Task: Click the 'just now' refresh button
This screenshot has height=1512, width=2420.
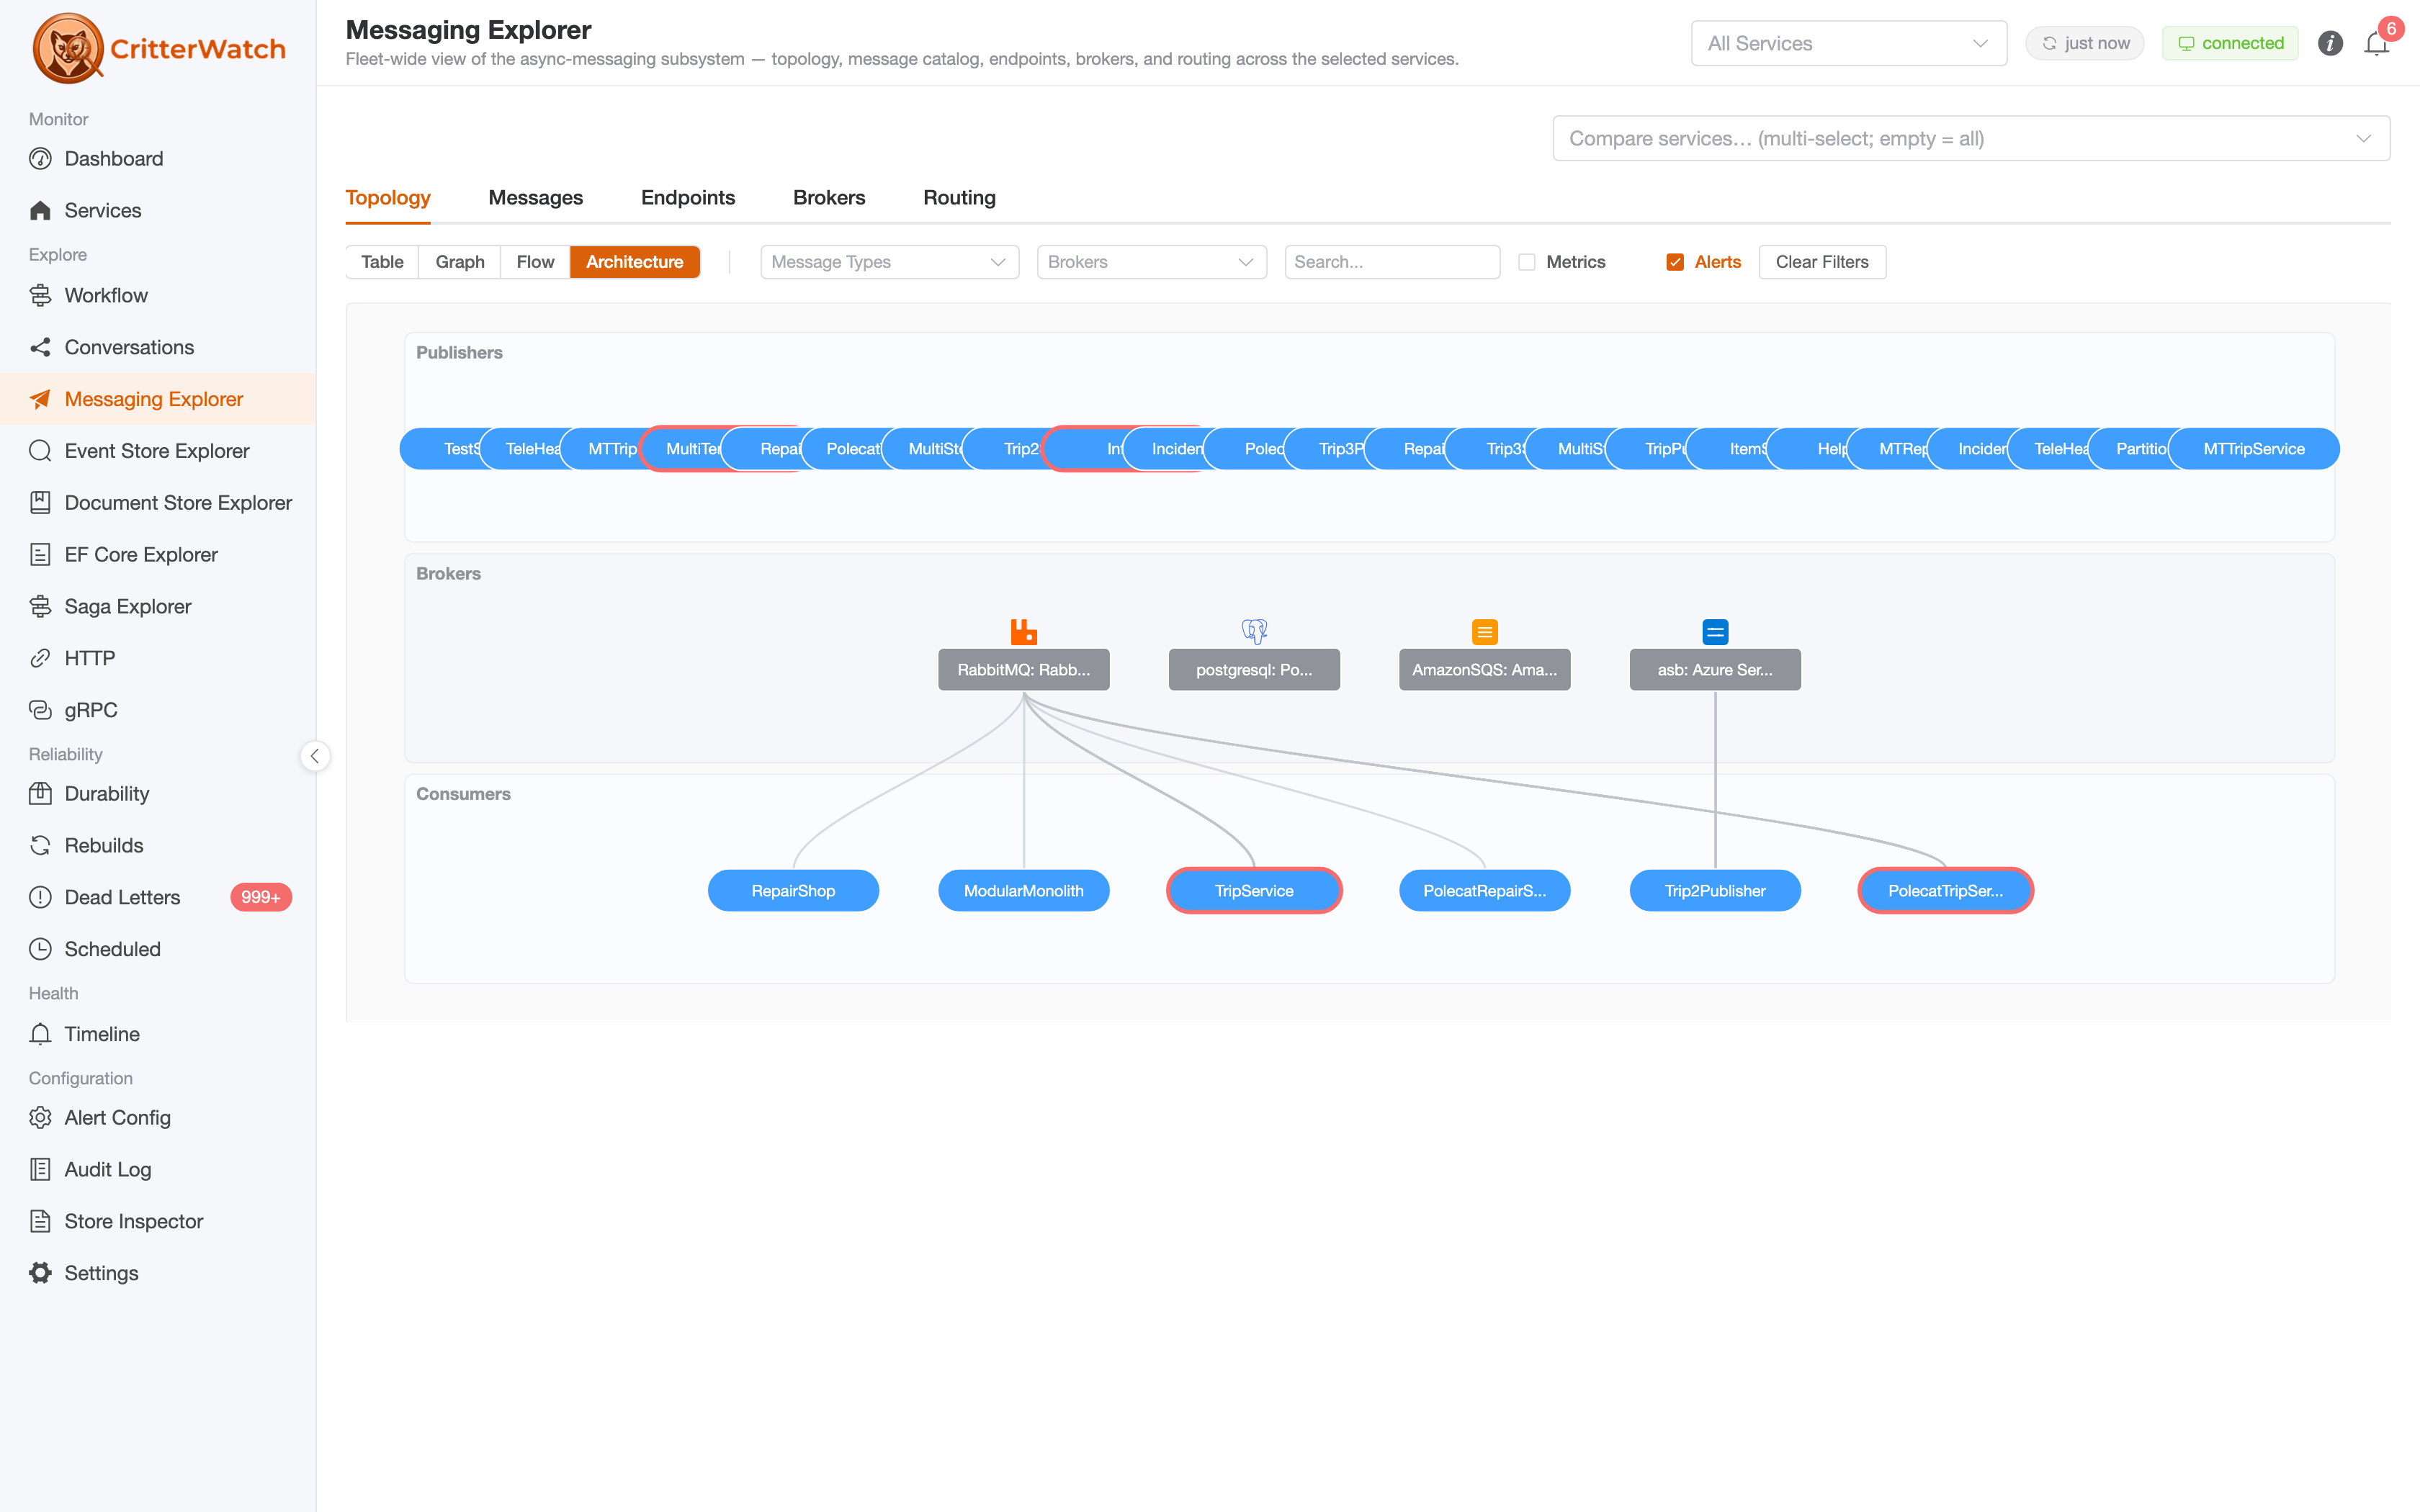Action: (2085, 44)
